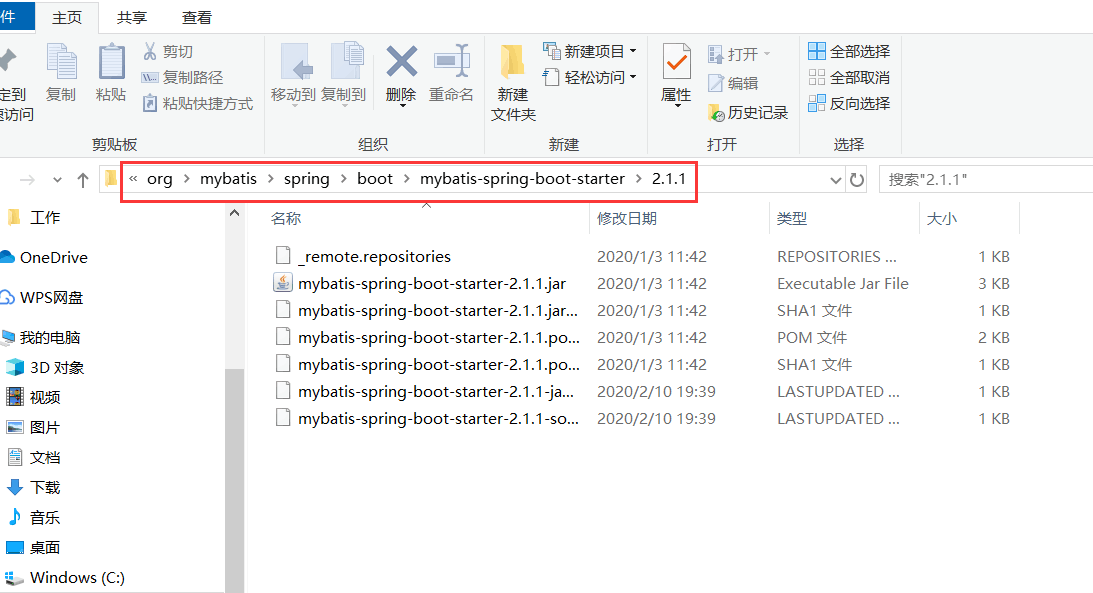Click the search box 搜索"2.1.1"
This screenshot has width=1093, height=593.
point(986,180)
